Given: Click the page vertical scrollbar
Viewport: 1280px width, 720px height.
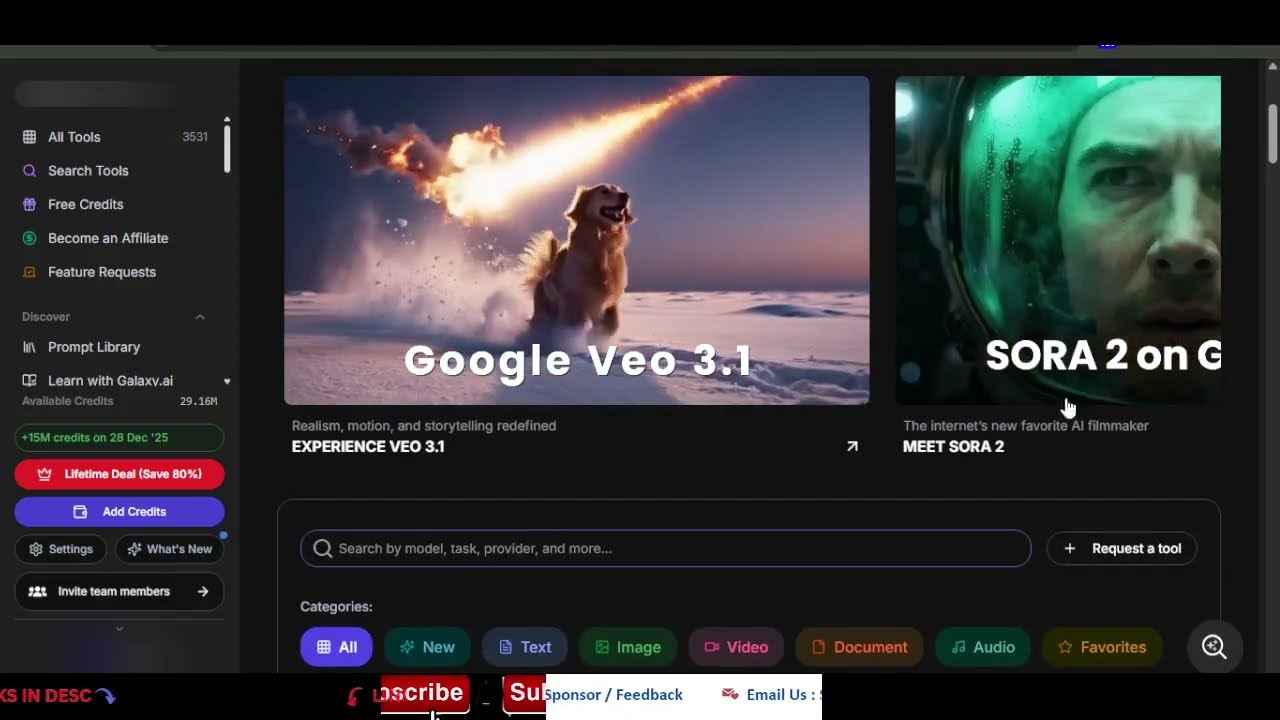Looking at the screenshot, I should click(1273, 133).
